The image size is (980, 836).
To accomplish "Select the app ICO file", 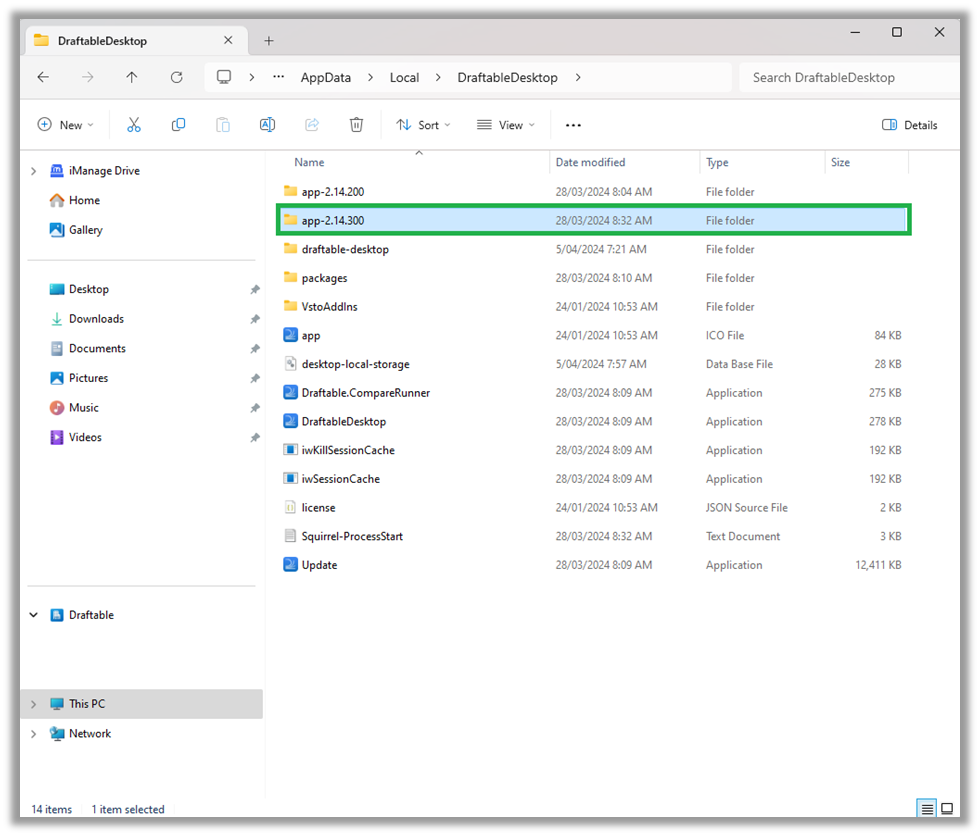I will click(592, 335).
